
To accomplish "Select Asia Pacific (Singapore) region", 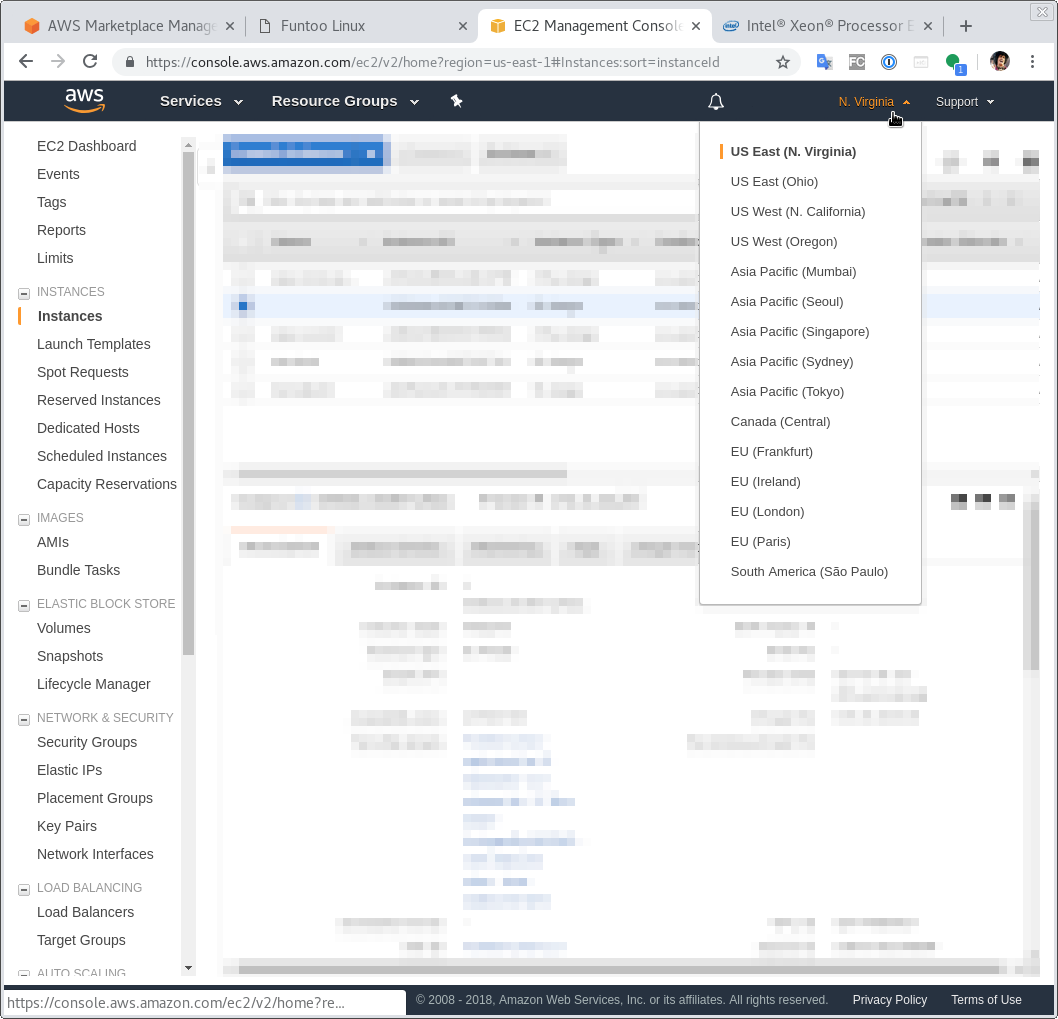I will (x=800, y=331).
